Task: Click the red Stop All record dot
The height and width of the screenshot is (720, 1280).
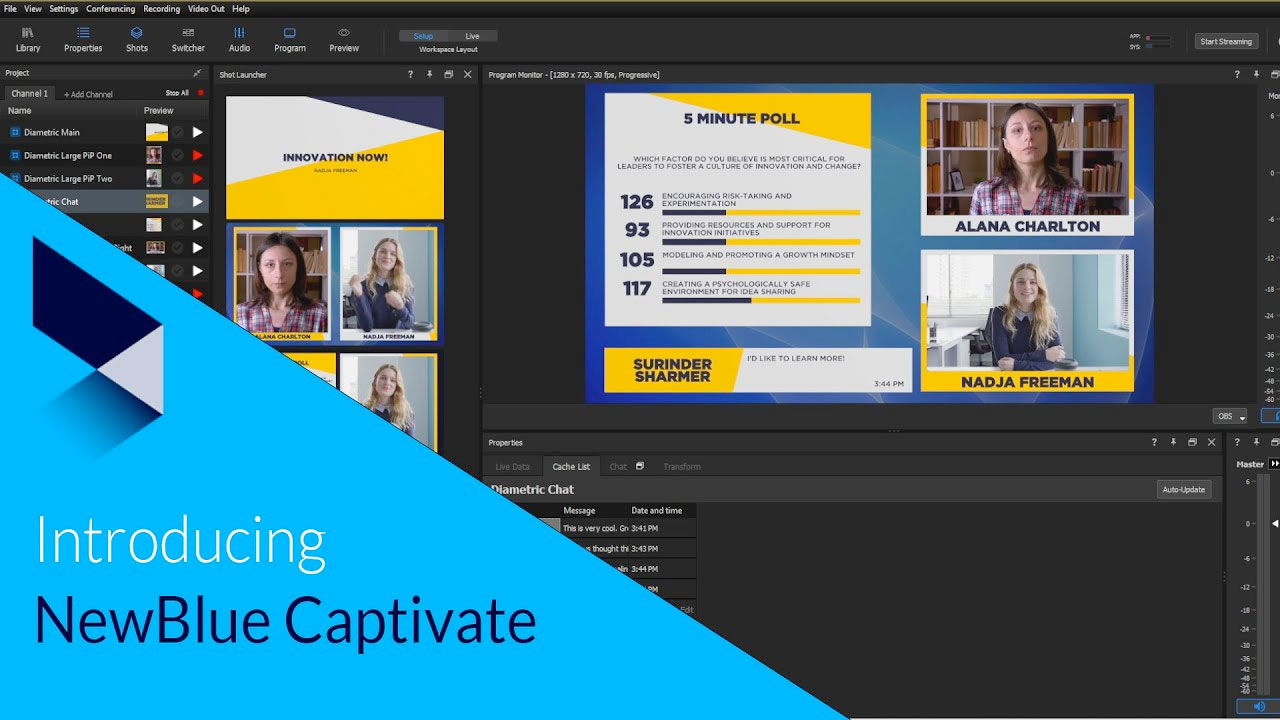Action: 200,93
